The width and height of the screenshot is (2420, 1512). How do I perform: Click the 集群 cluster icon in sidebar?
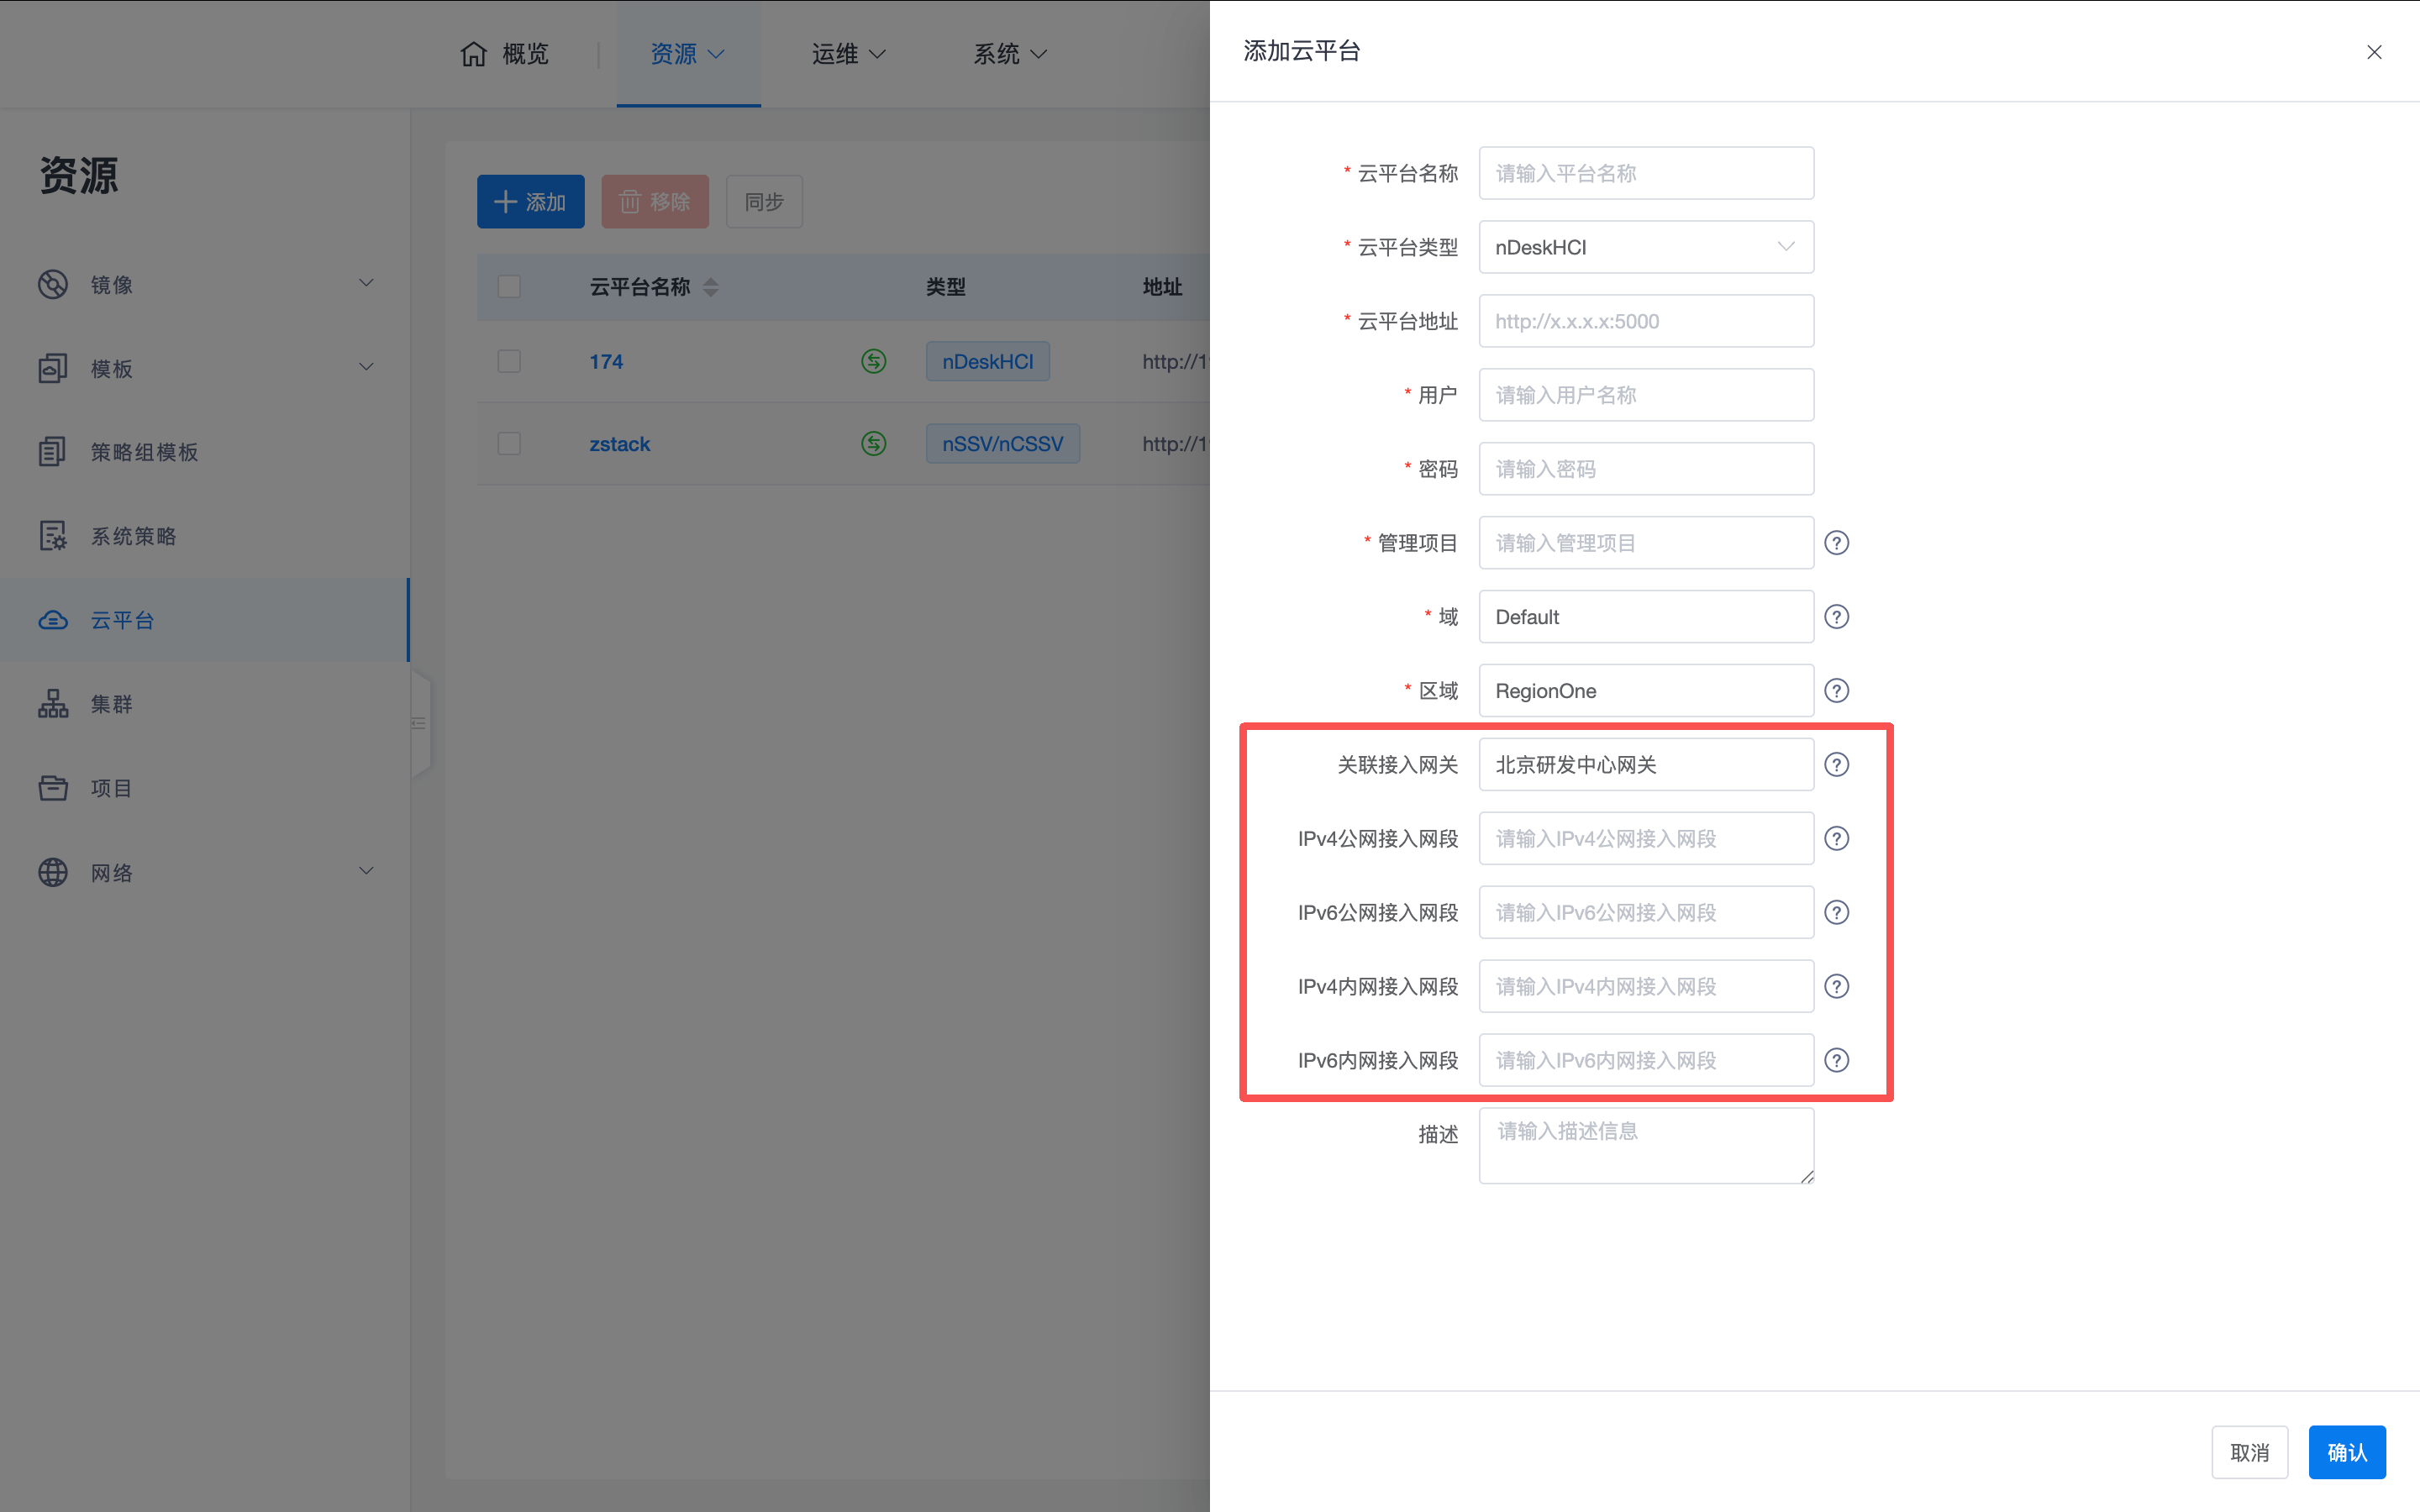click(53, 704)
